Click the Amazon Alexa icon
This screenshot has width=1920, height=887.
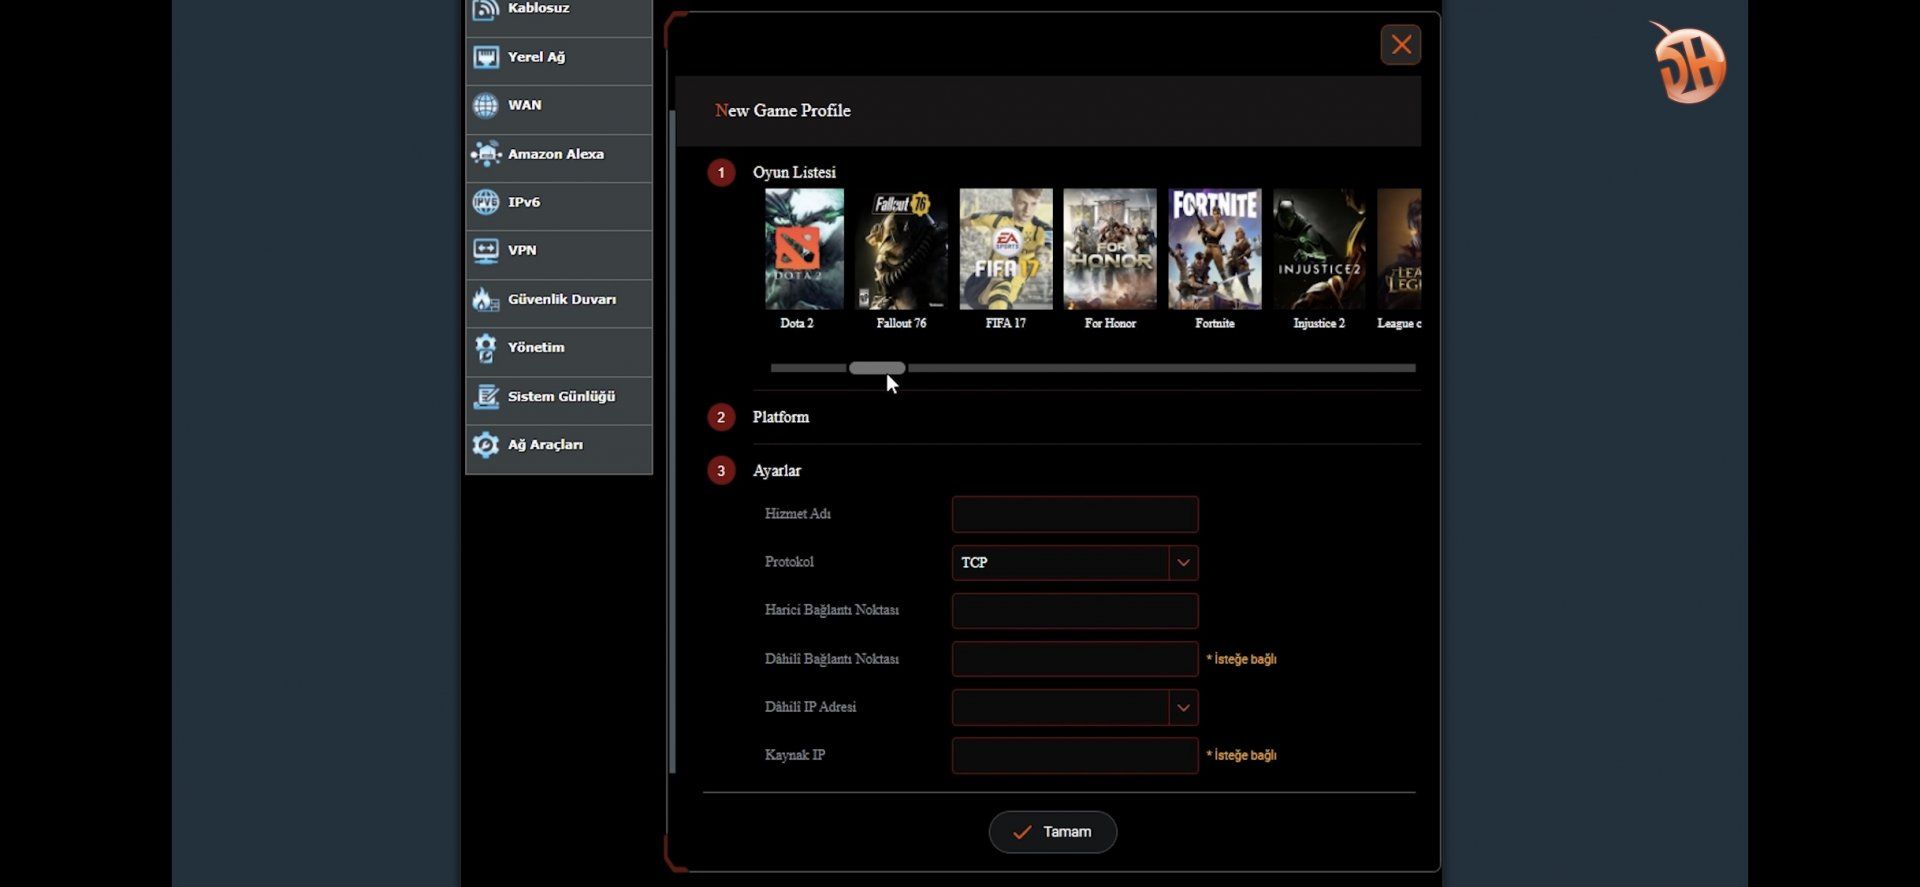pos(486,154)
